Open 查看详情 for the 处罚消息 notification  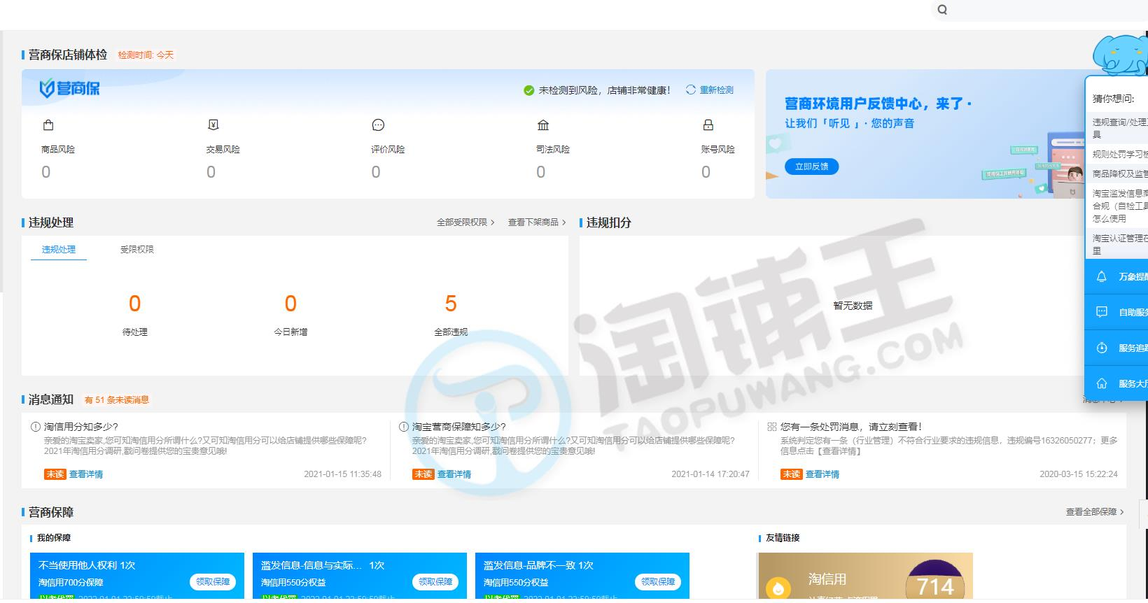click(x=822, y=474)
